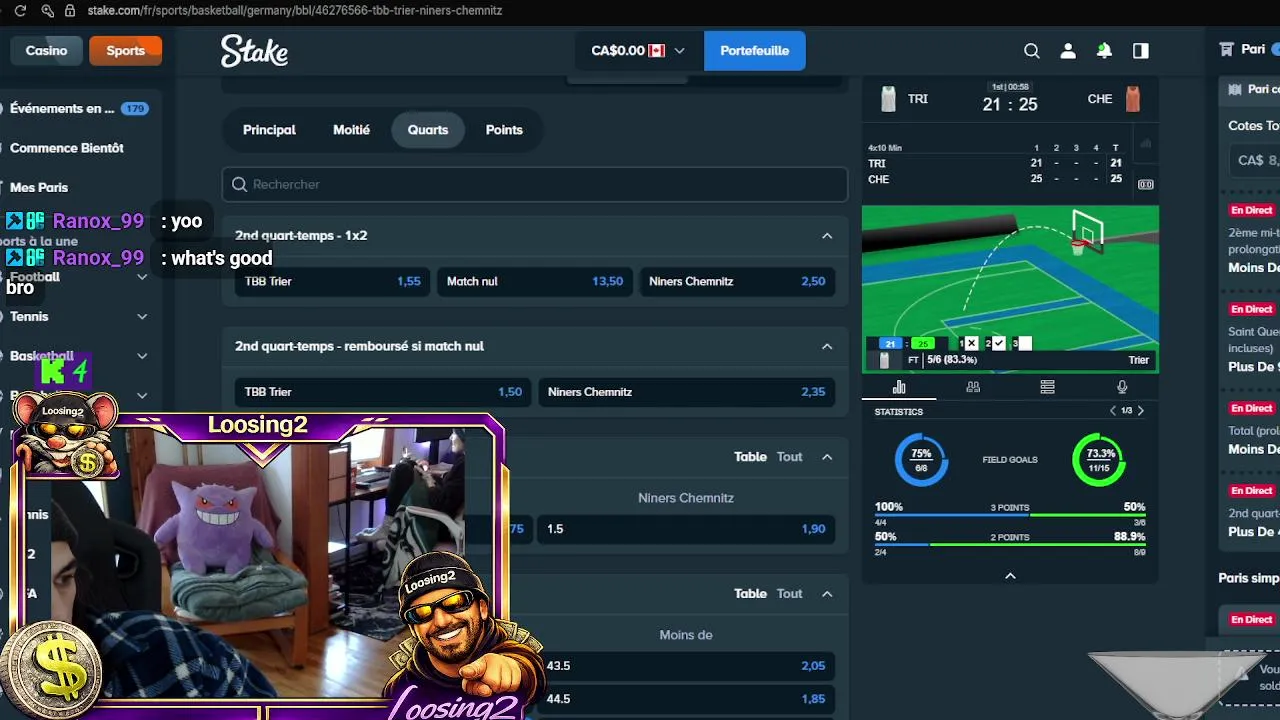
Task: Open the CA$0.00 currency dropdown
Action: tap(638, 51)
